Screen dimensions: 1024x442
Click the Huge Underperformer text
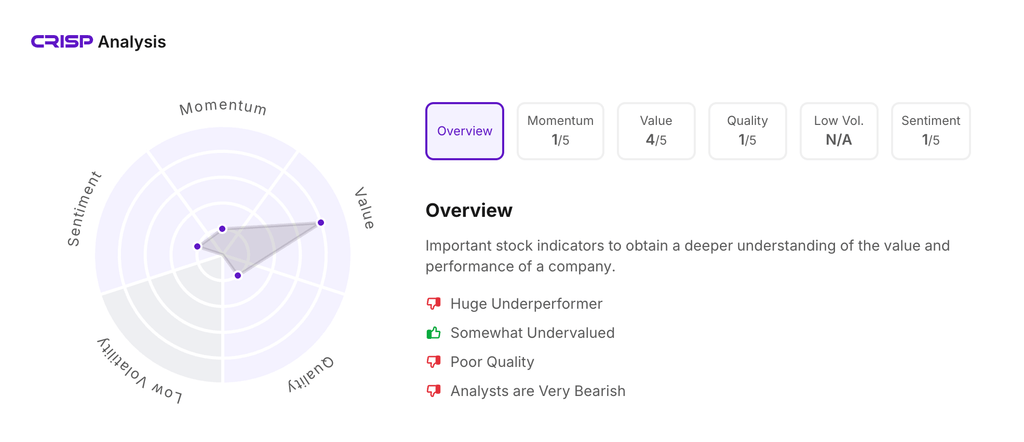[x=526, y=304]
